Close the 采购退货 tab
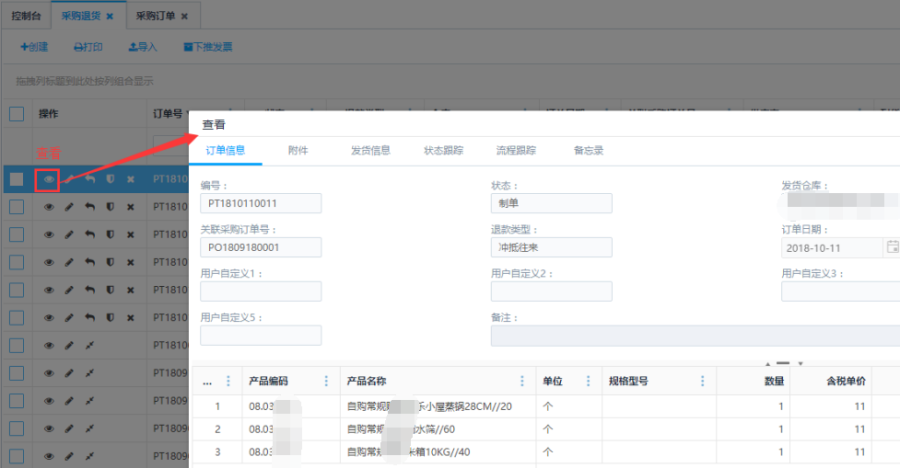 click(x=109, y=17)
